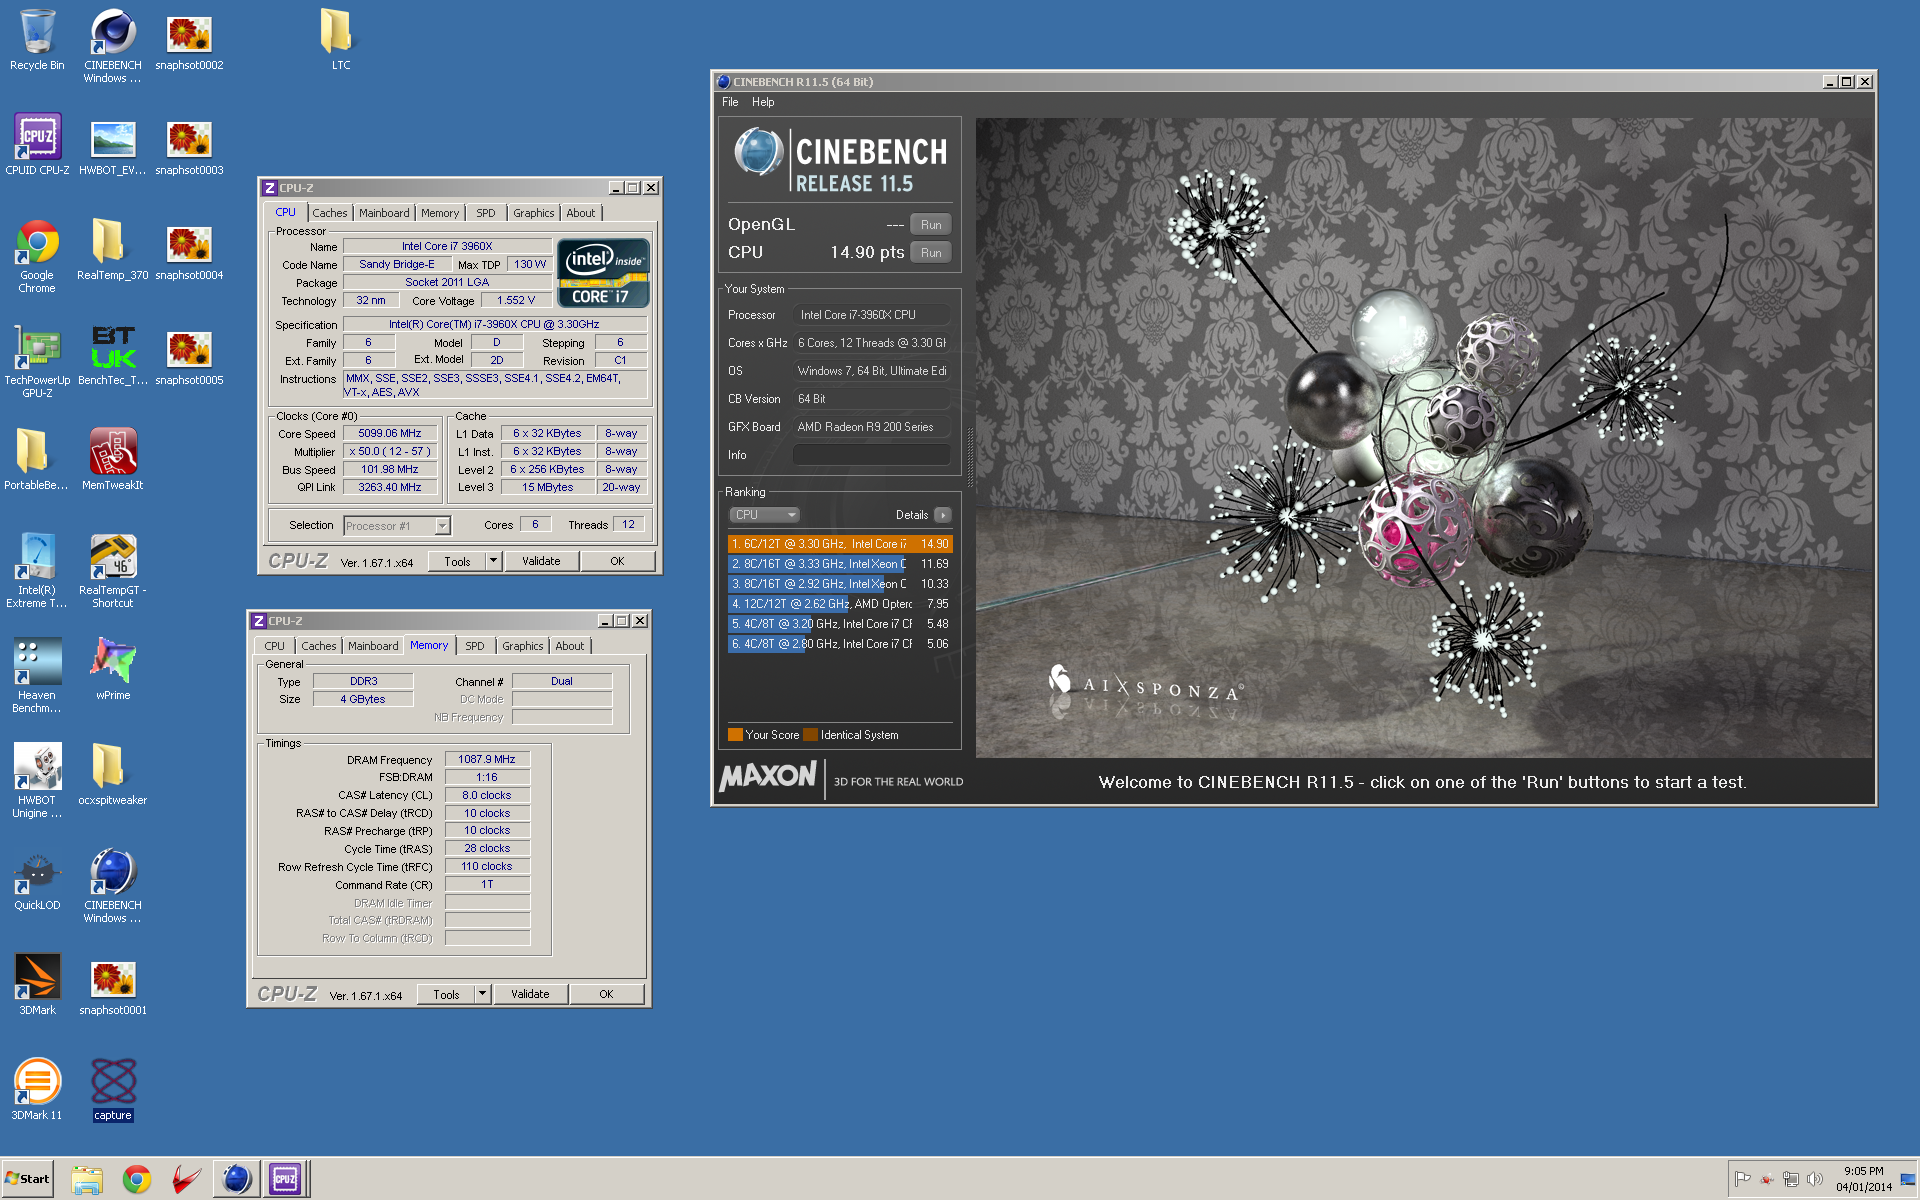Switch to SPD tab in upper CPU-Z window
The width and height of the screenshot is (1920, 1200).
[485, 213]
